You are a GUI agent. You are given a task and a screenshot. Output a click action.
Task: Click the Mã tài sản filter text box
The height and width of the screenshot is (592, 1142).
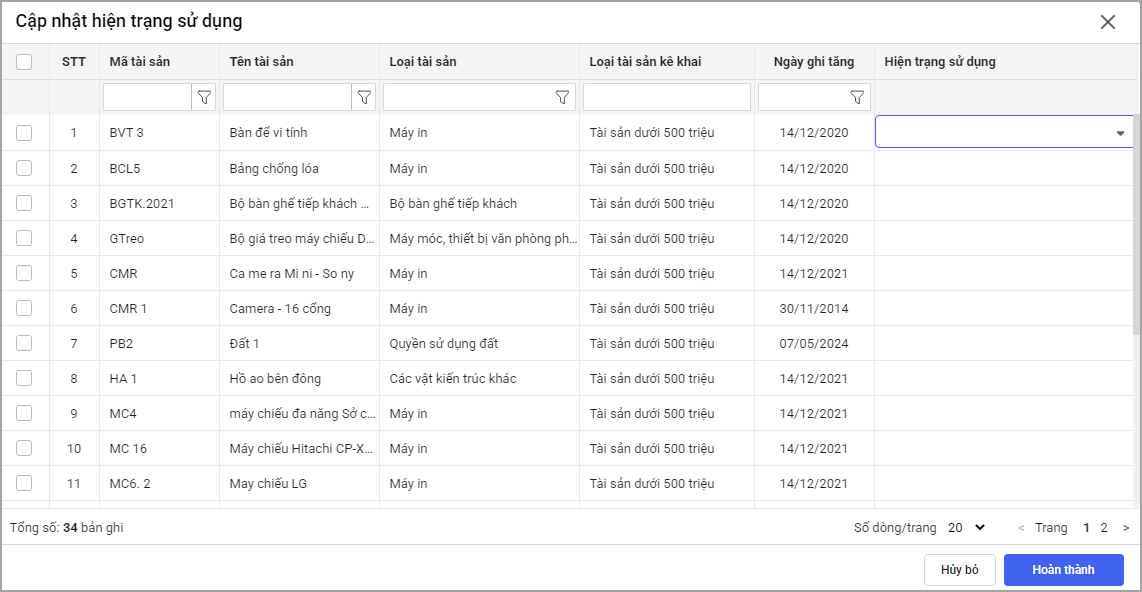pos(147,97)
